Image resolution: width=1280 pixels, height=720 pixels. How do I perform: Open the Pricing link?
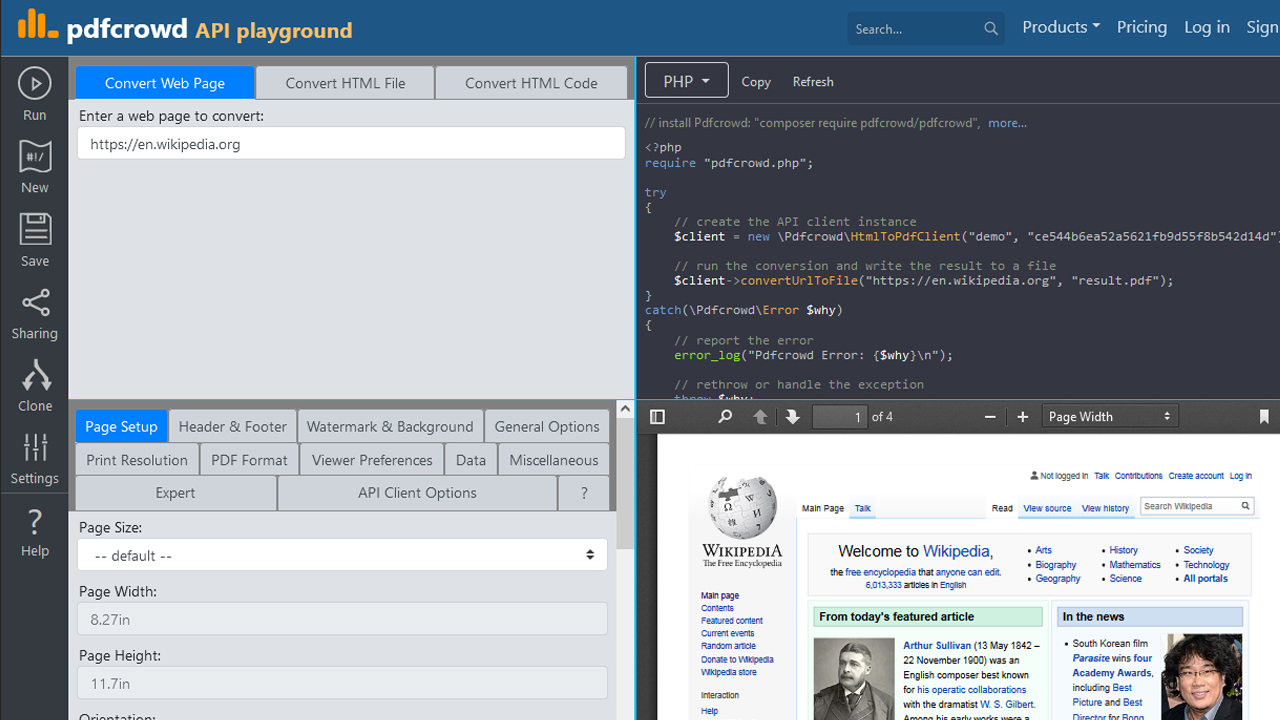tap(1142, 27)
